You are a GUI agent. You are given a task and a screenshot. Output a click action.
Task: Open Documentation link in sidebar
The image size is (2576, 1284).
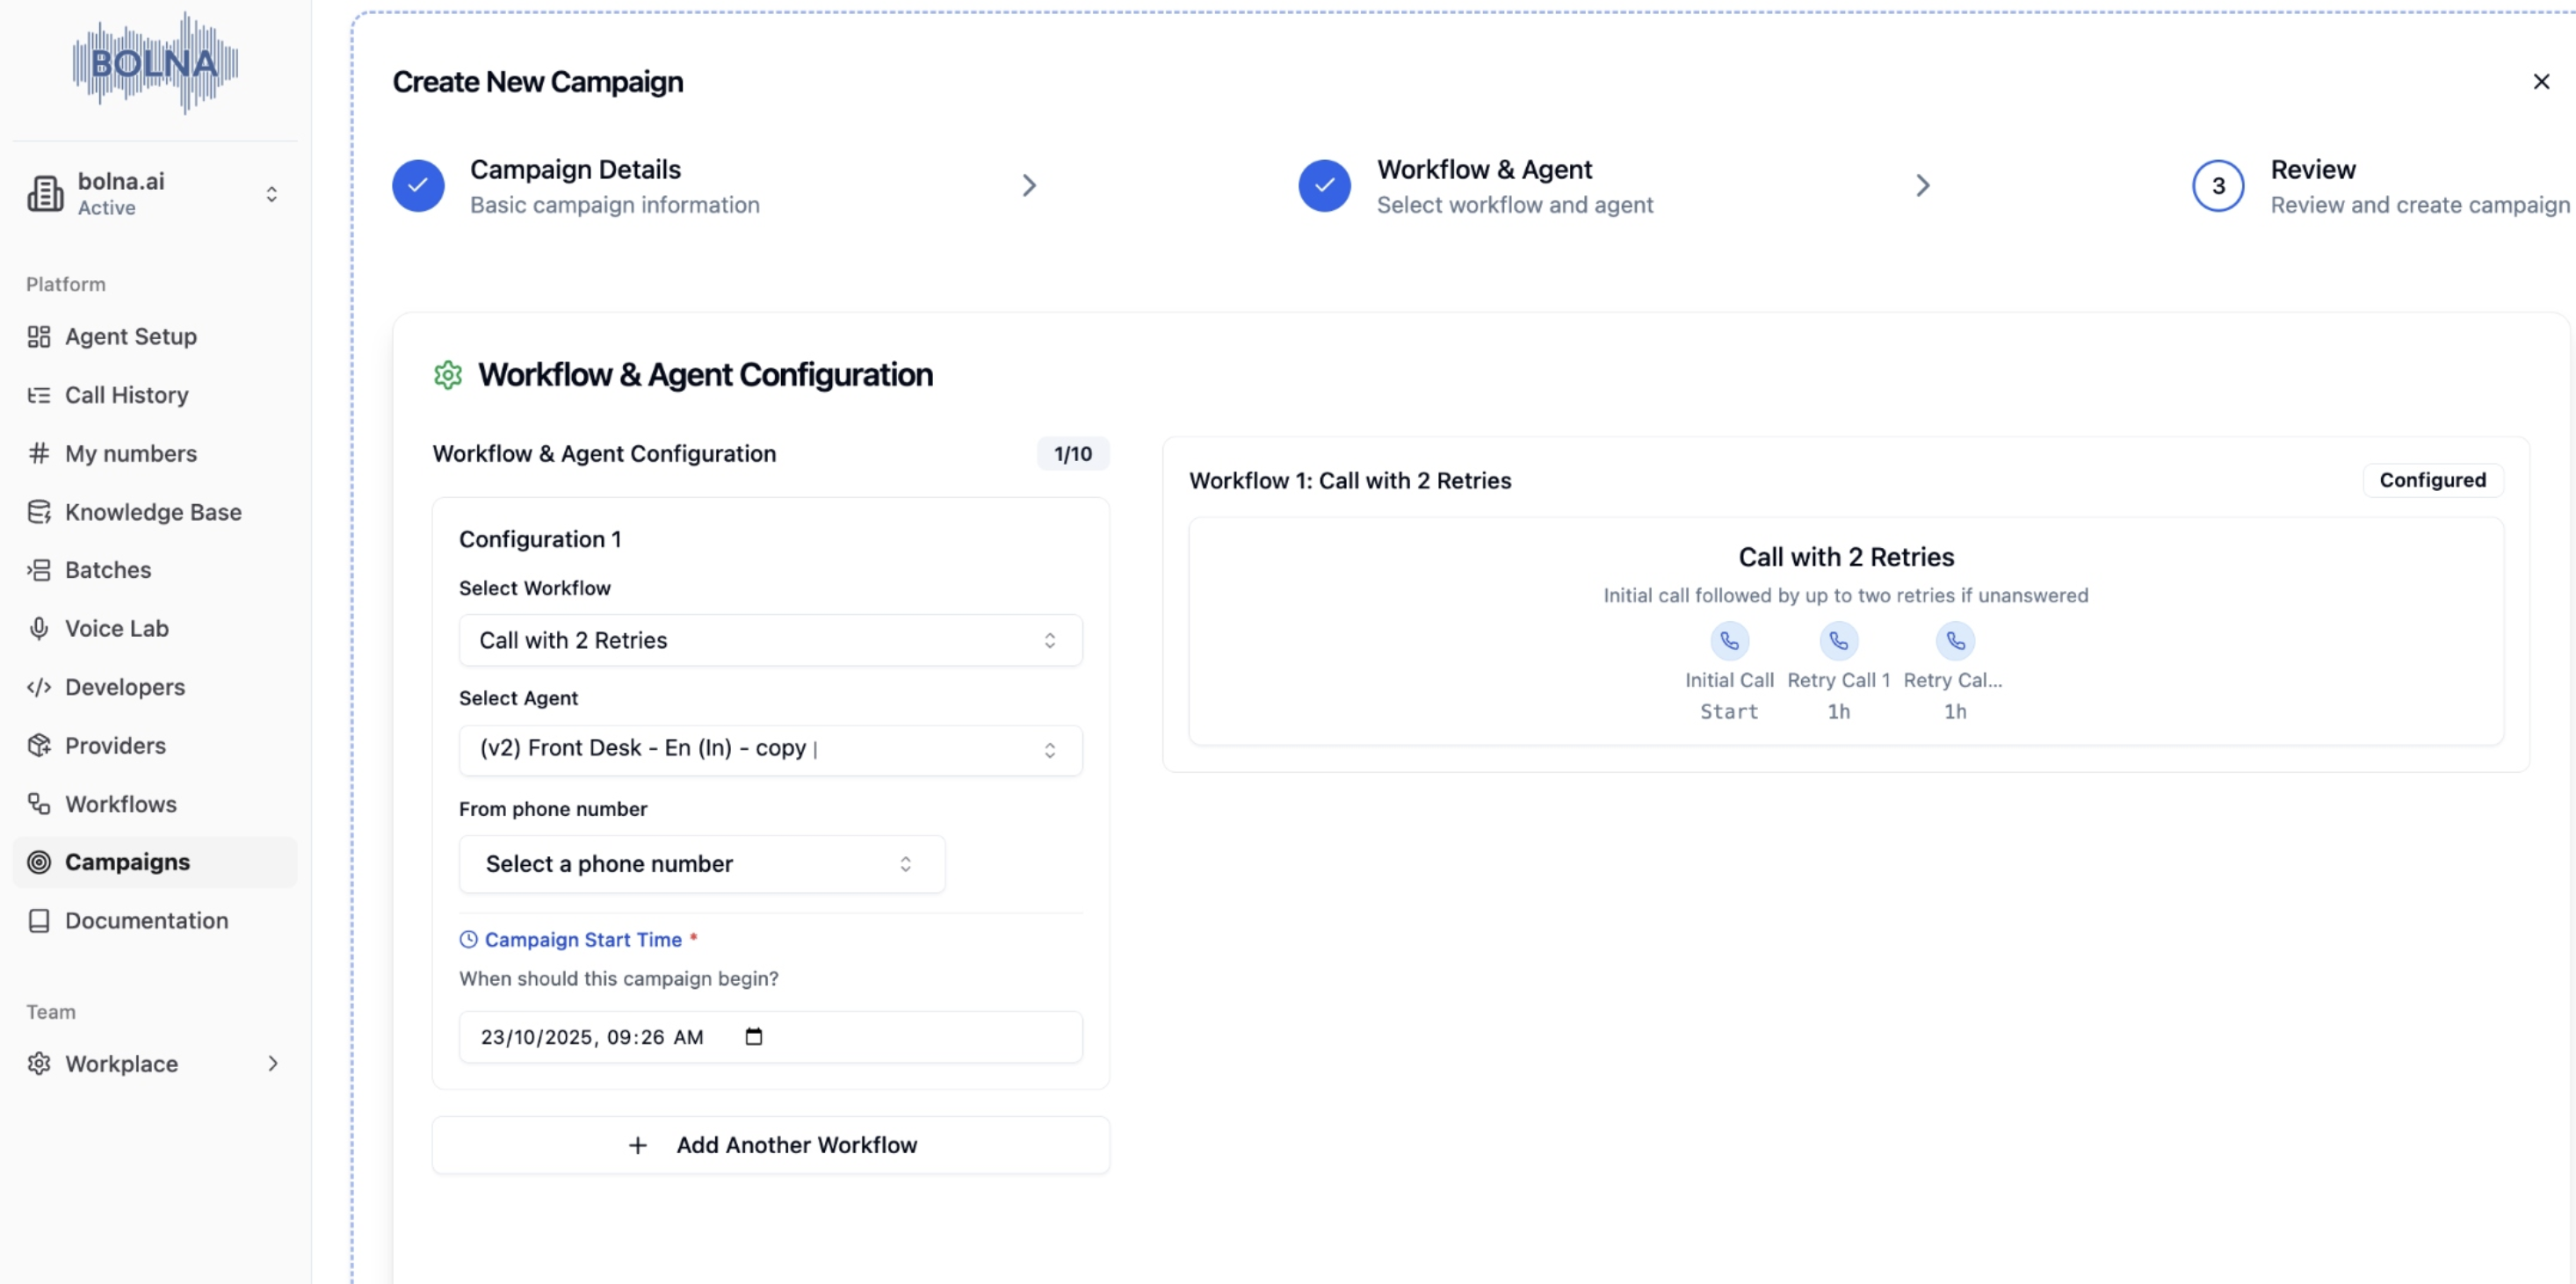(146, 921)
